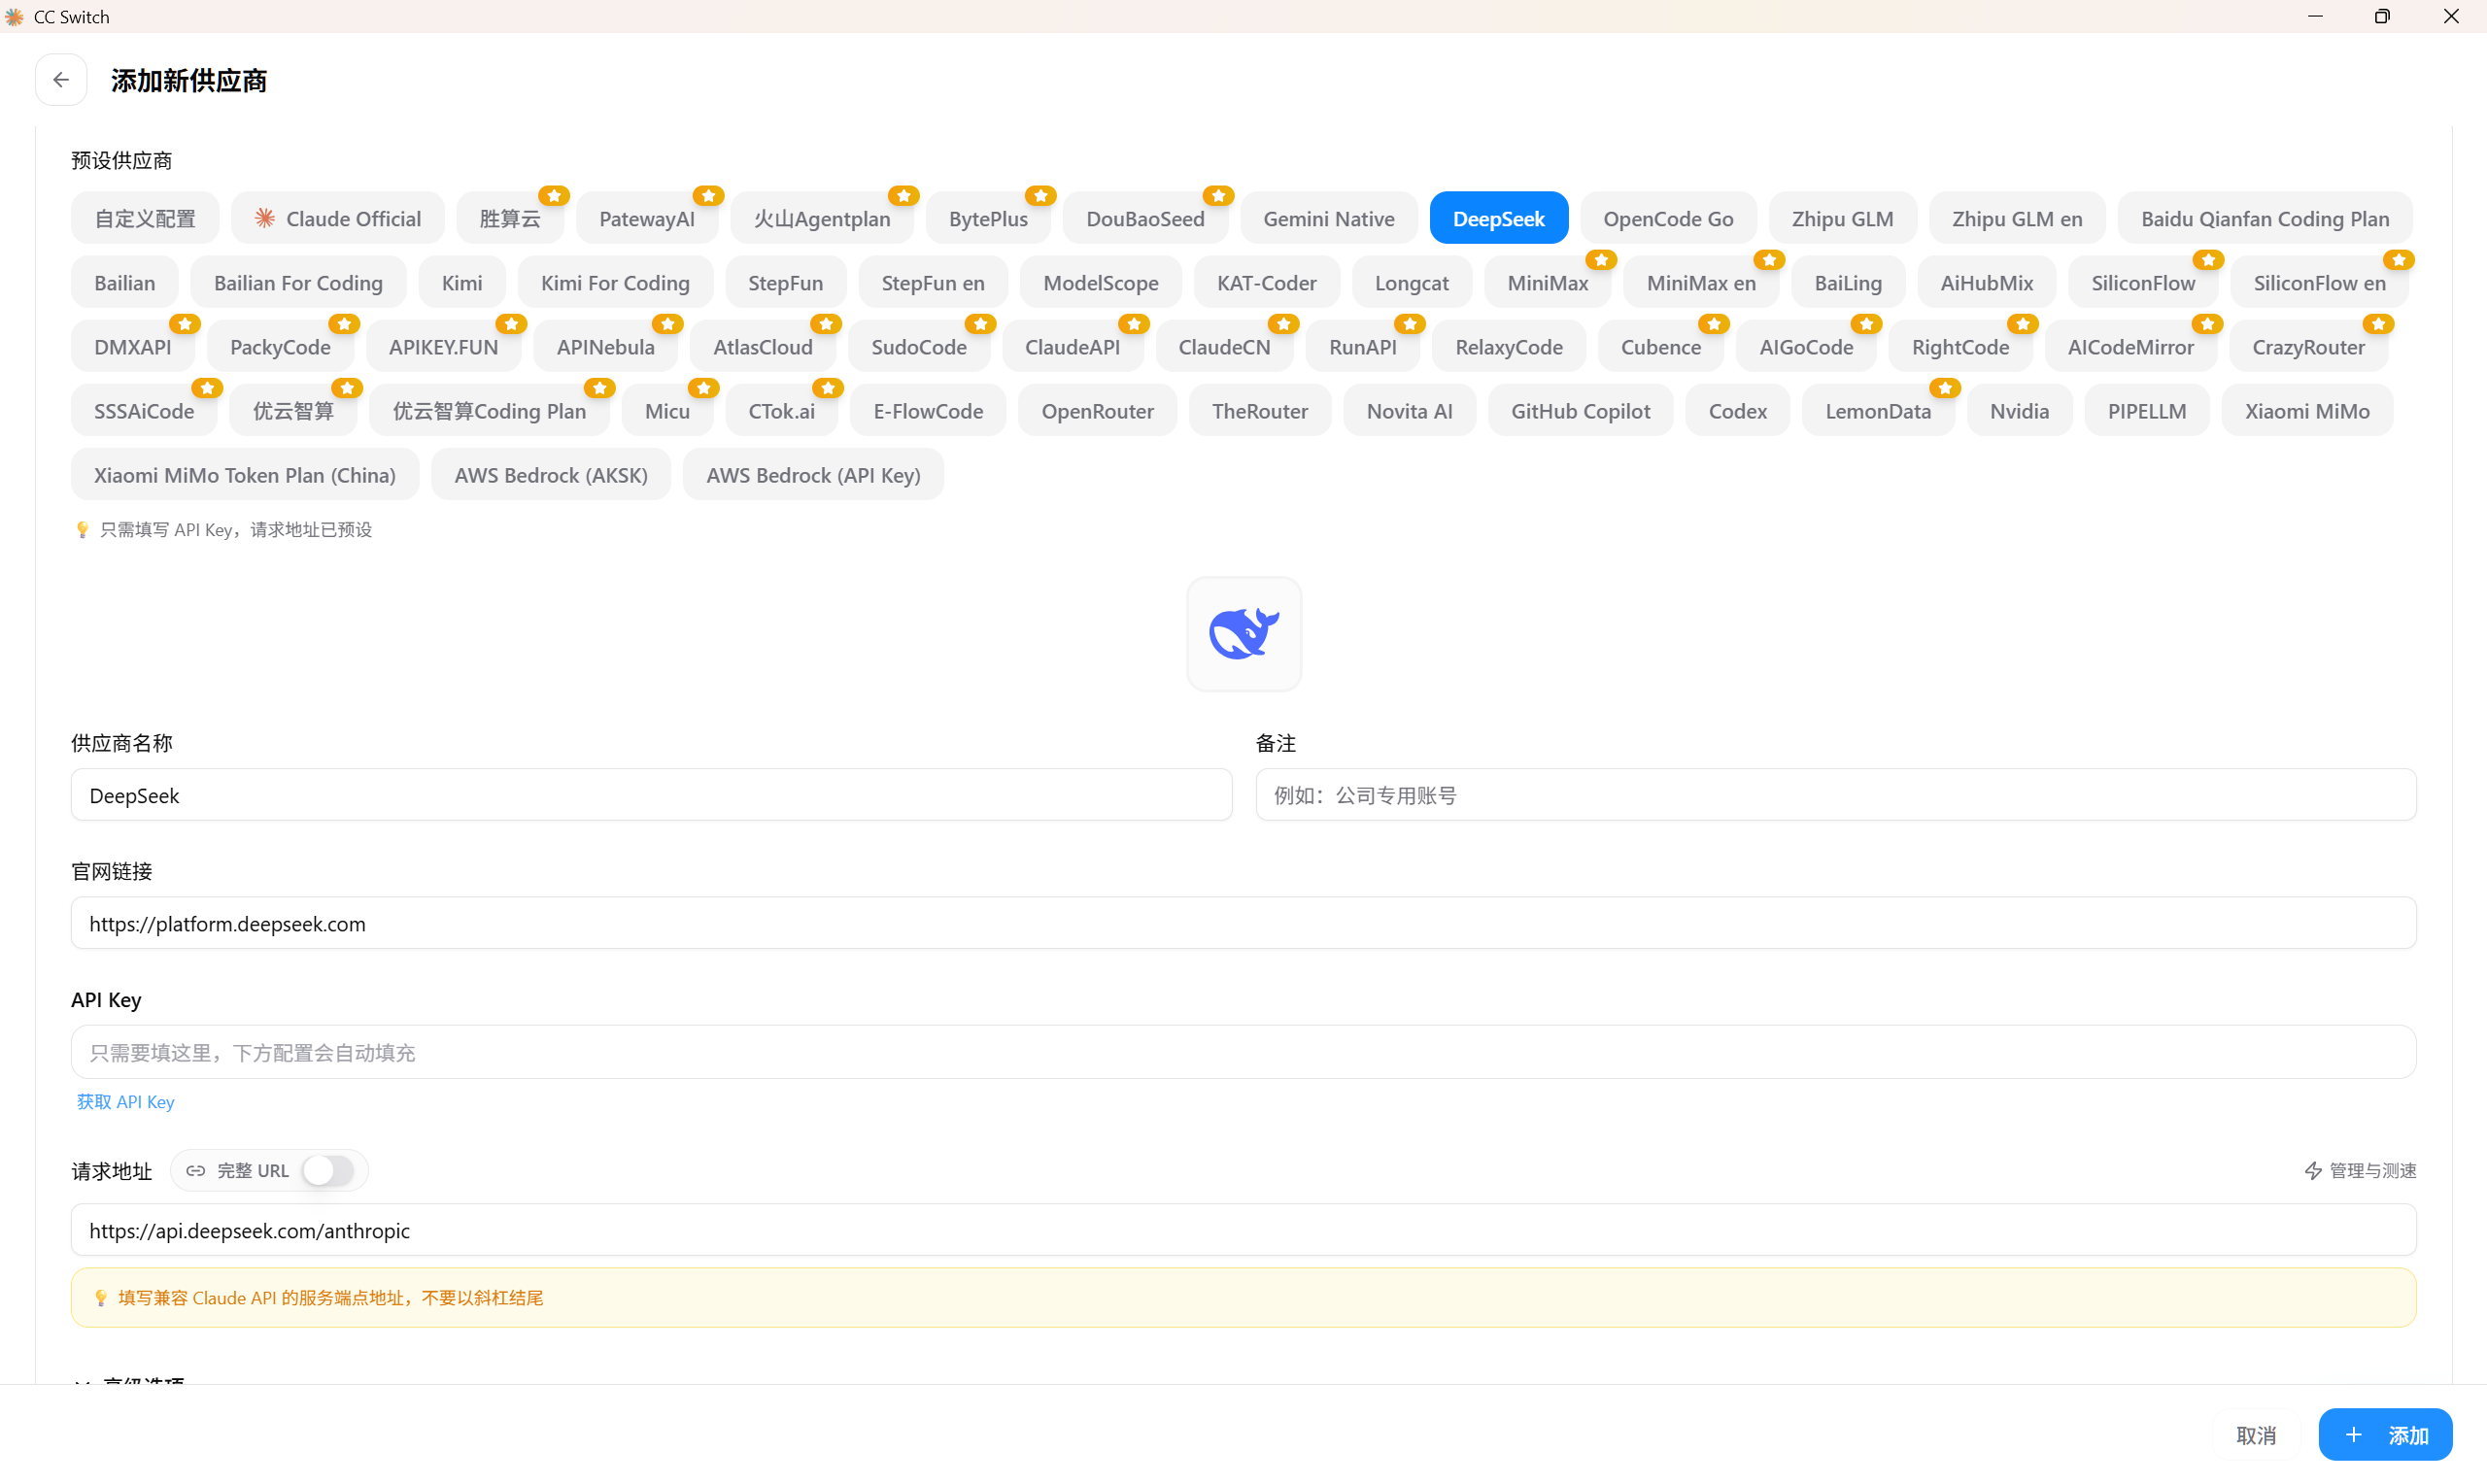Select the SSSAiCode preset
Viewport: 2487px width, 1484px height.
coord(144,410)
